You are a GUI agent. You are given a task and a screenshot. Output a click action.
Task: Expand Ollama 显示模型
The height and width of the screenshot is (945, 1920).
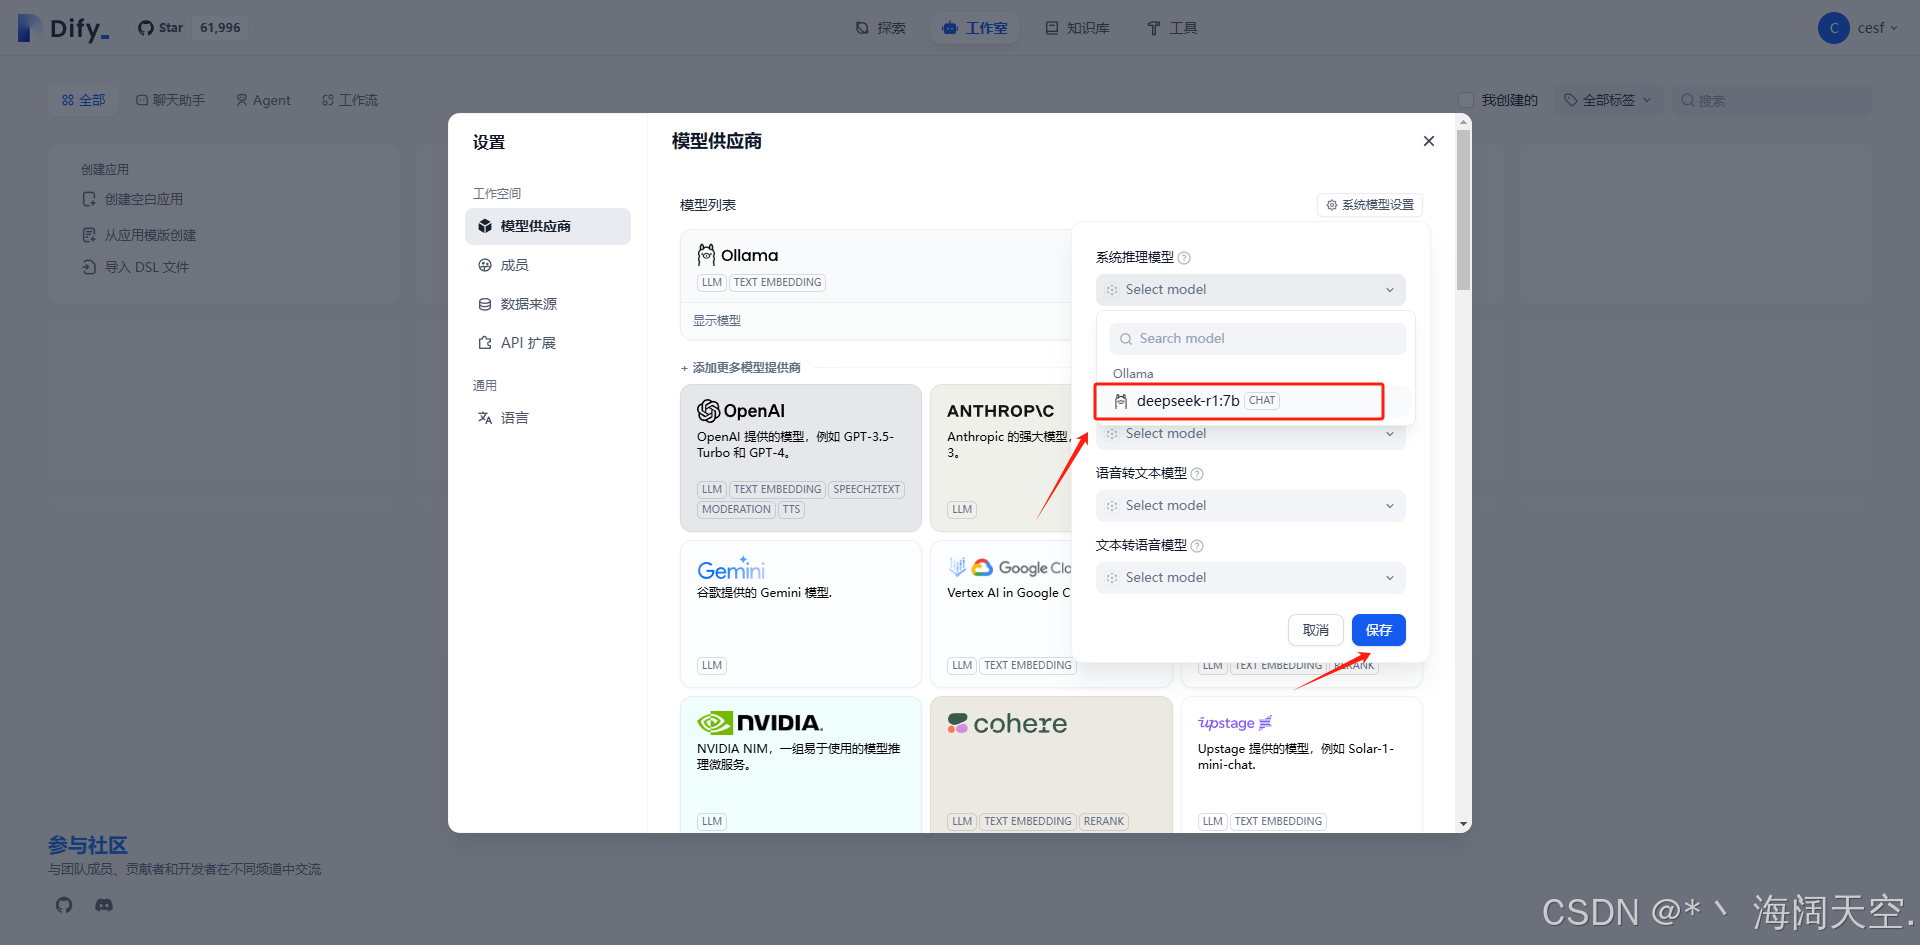[717, 321]
